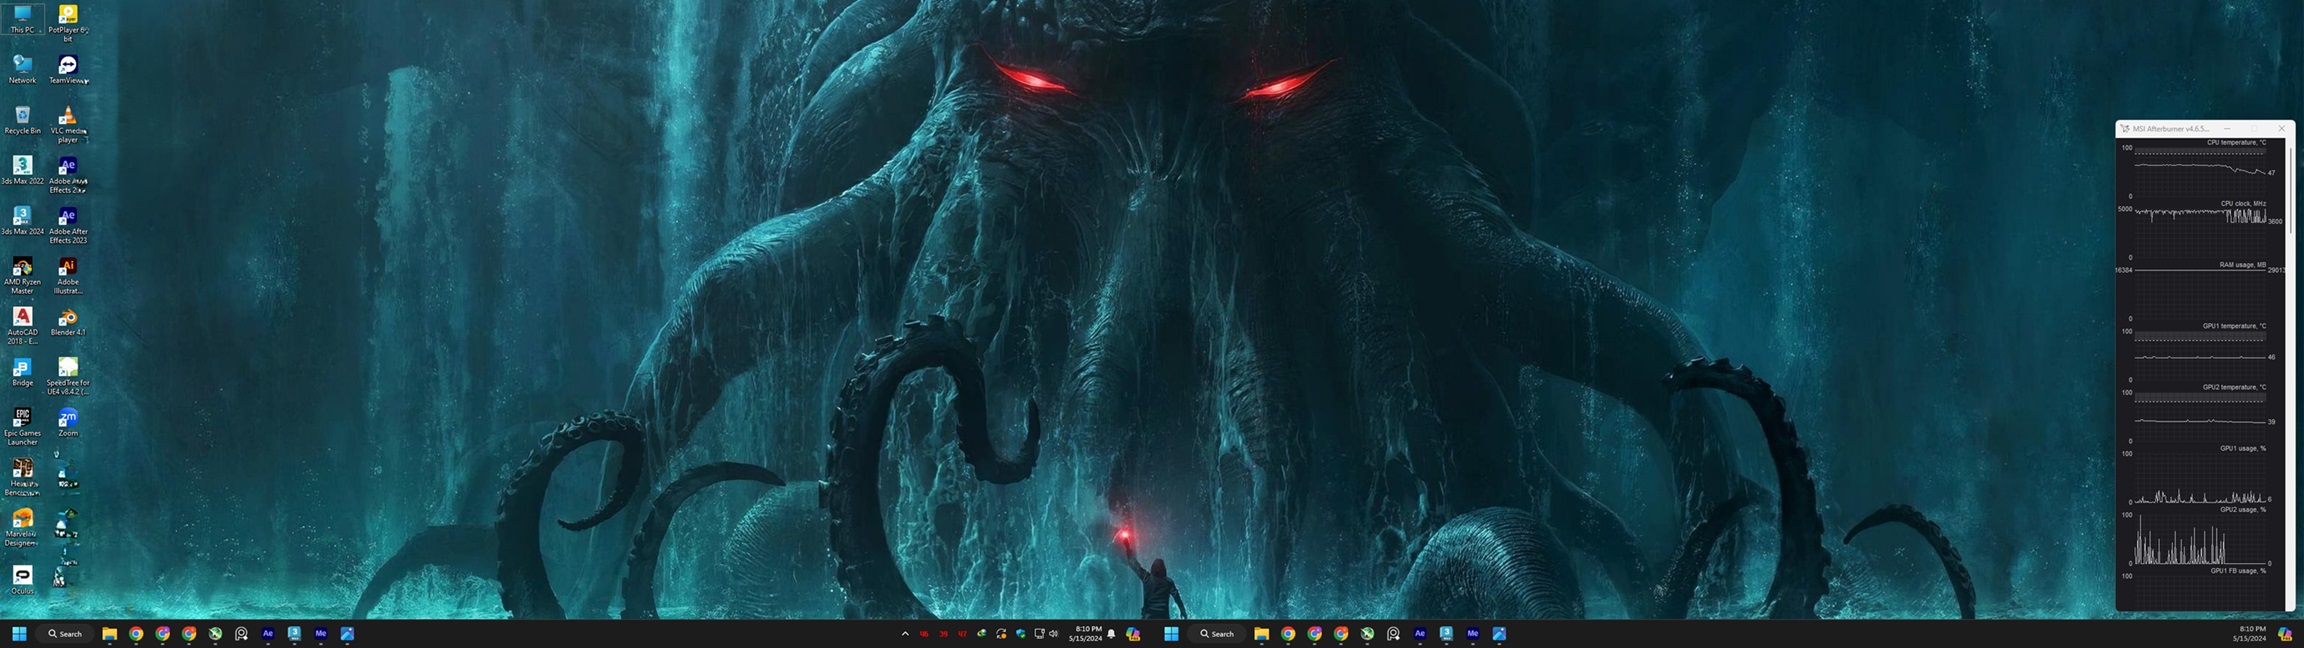2304x648 pixels.
Task: Open Copilot icon on the right taskbar
Action: coord(2285,634)
